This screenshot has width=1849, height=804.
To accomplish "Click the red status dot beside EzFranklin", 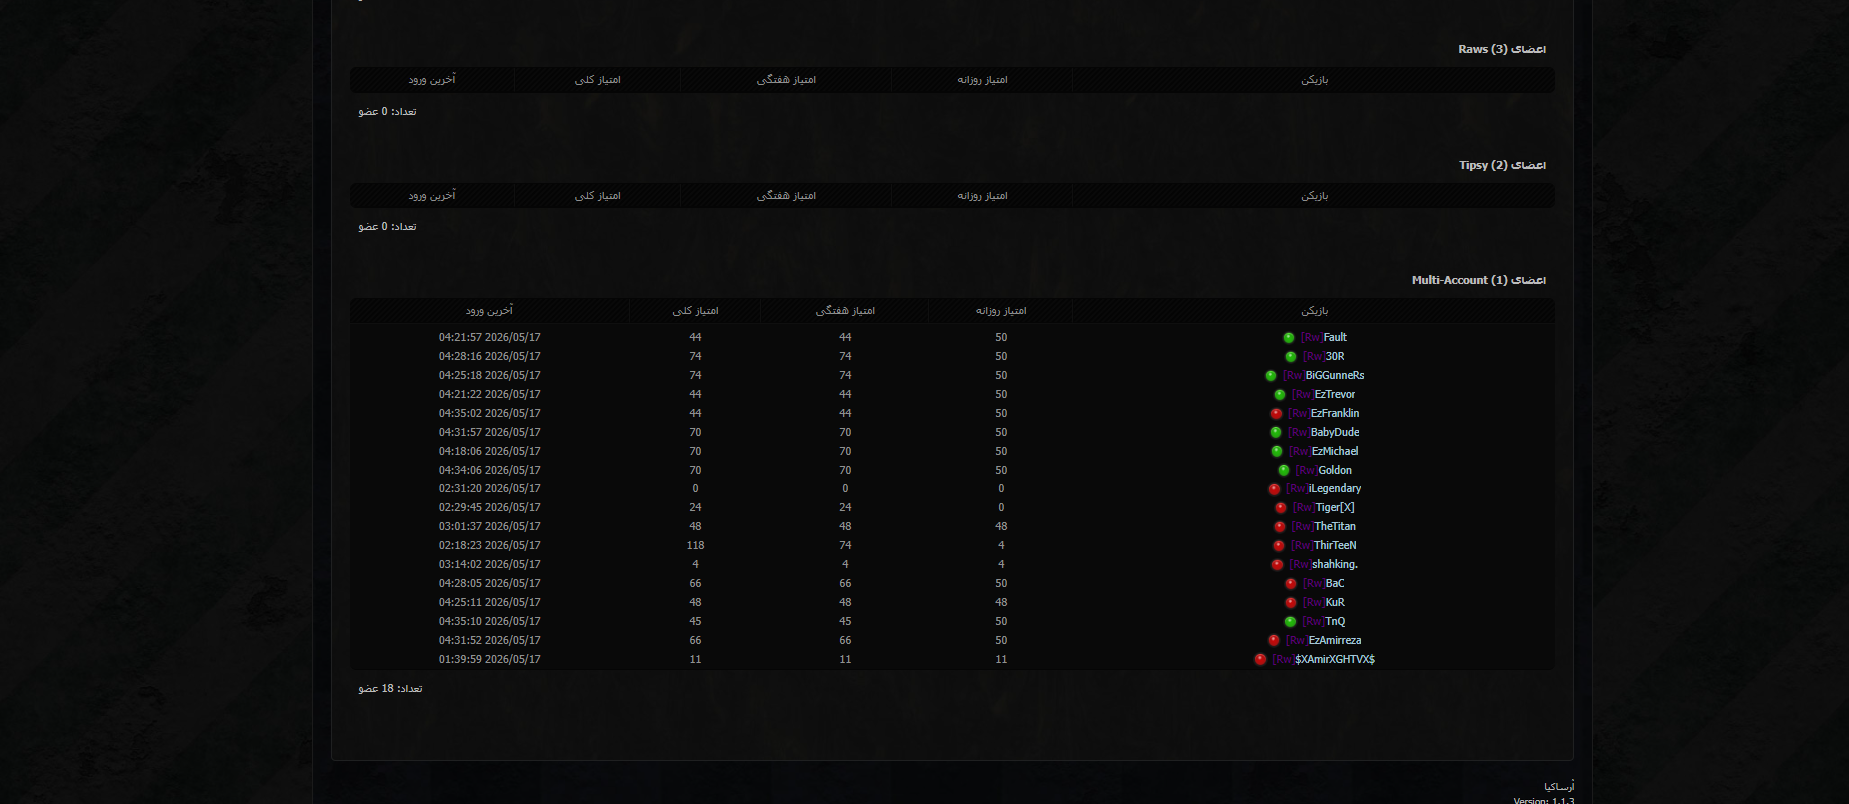I will (x=1276, y=414).
